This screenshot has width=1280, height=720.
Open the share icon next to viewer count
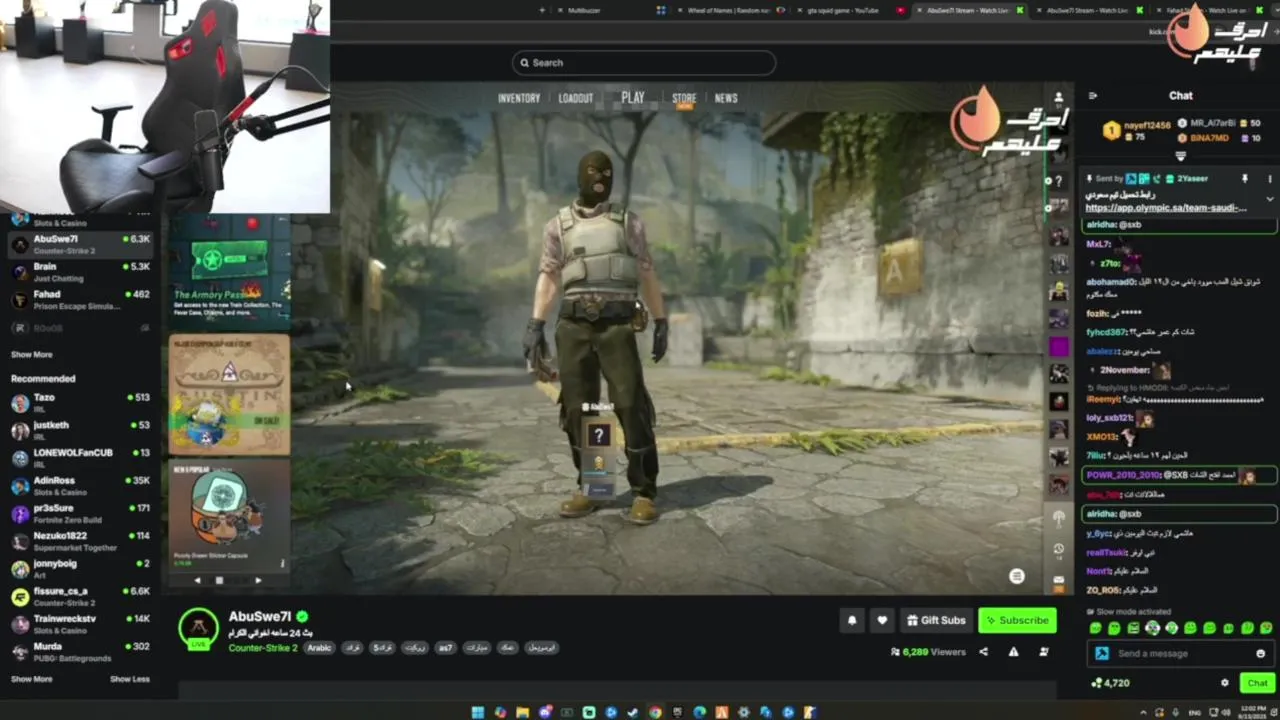[983, 652]
